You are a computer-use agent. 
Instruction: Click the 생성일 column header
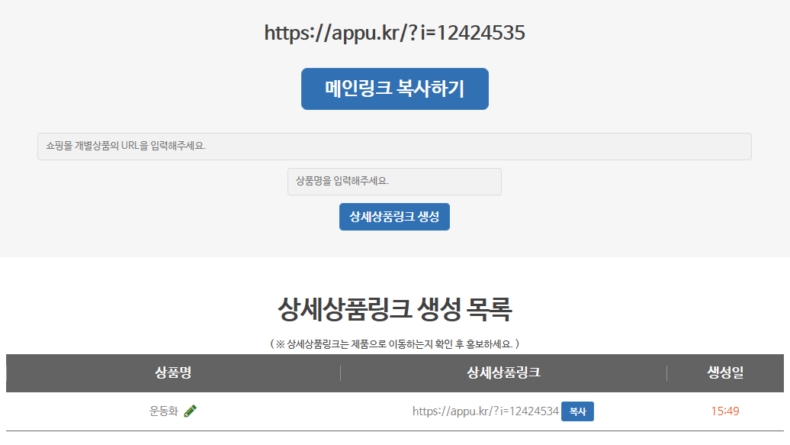pyautogui.click(x=725, y=373)
